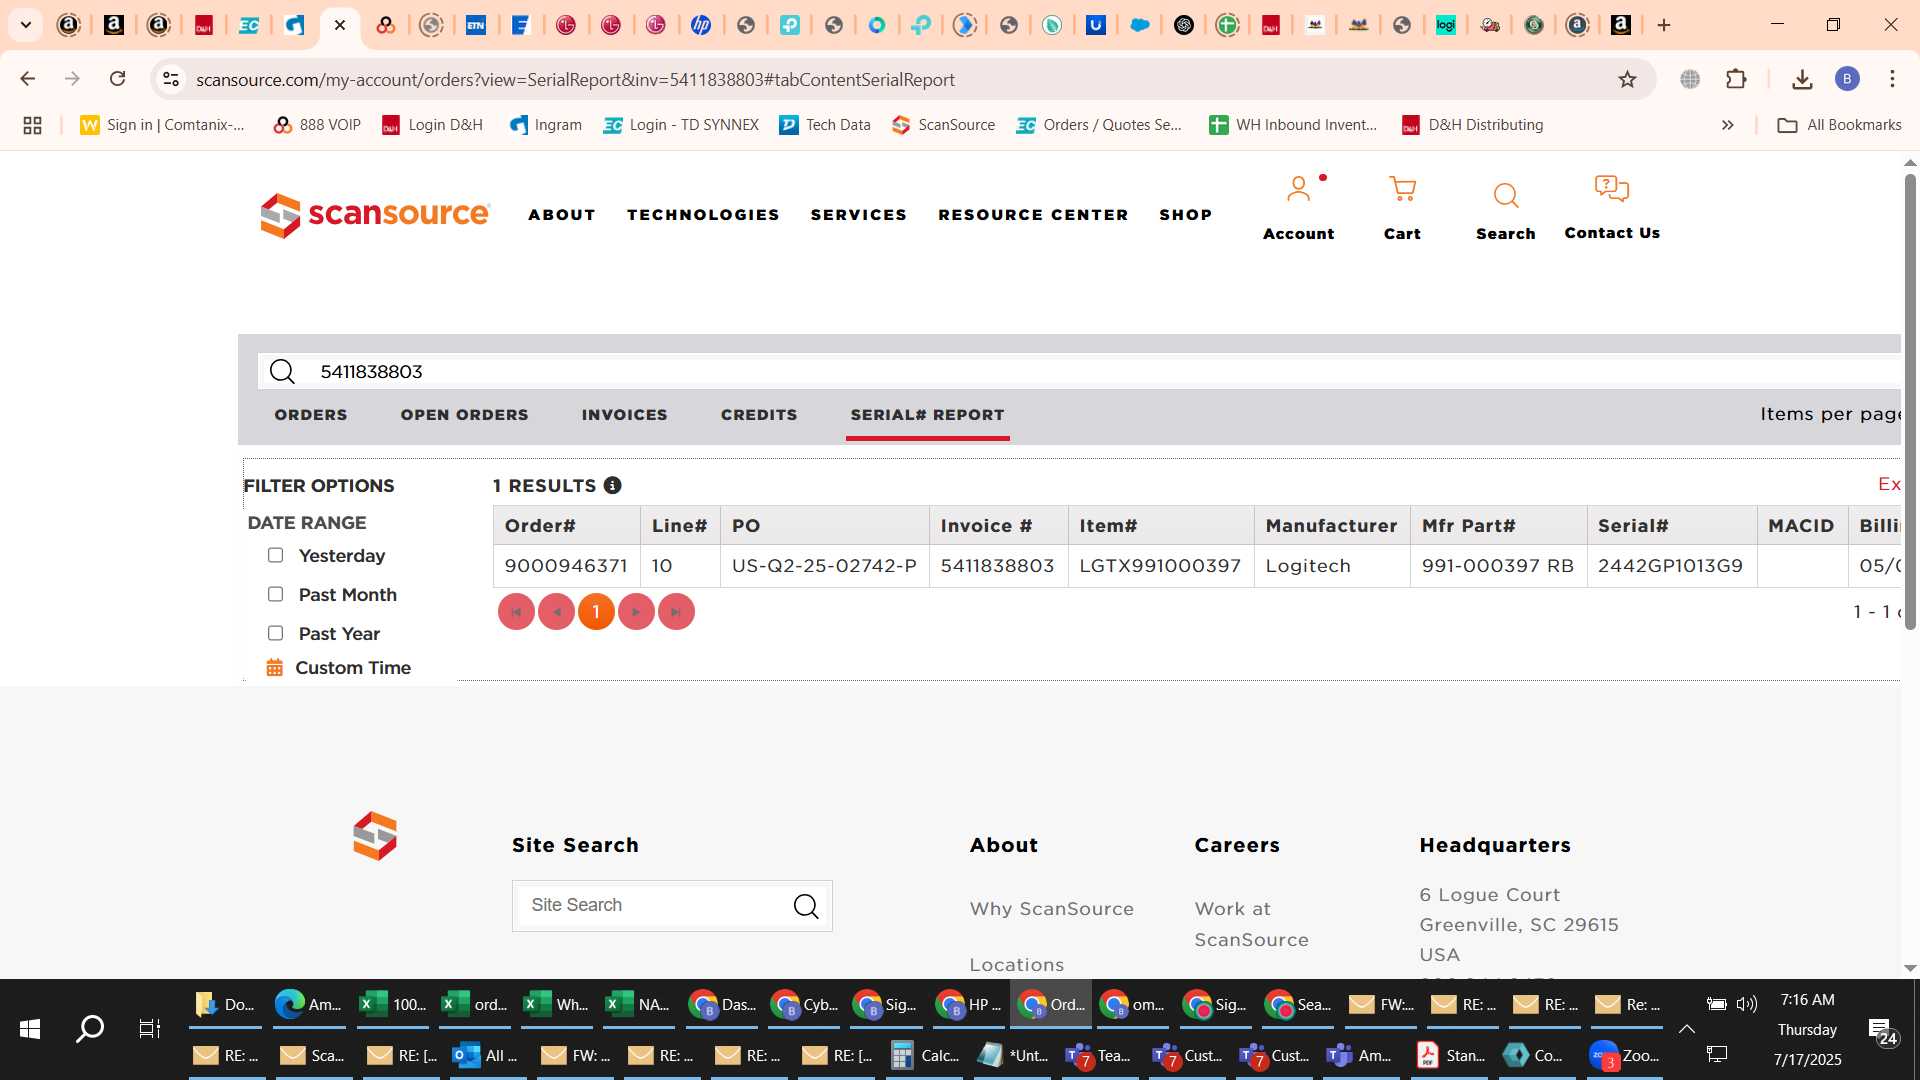Click the order search magnifier icon
1920x1080 pixels.
click(x=283, y=372)
